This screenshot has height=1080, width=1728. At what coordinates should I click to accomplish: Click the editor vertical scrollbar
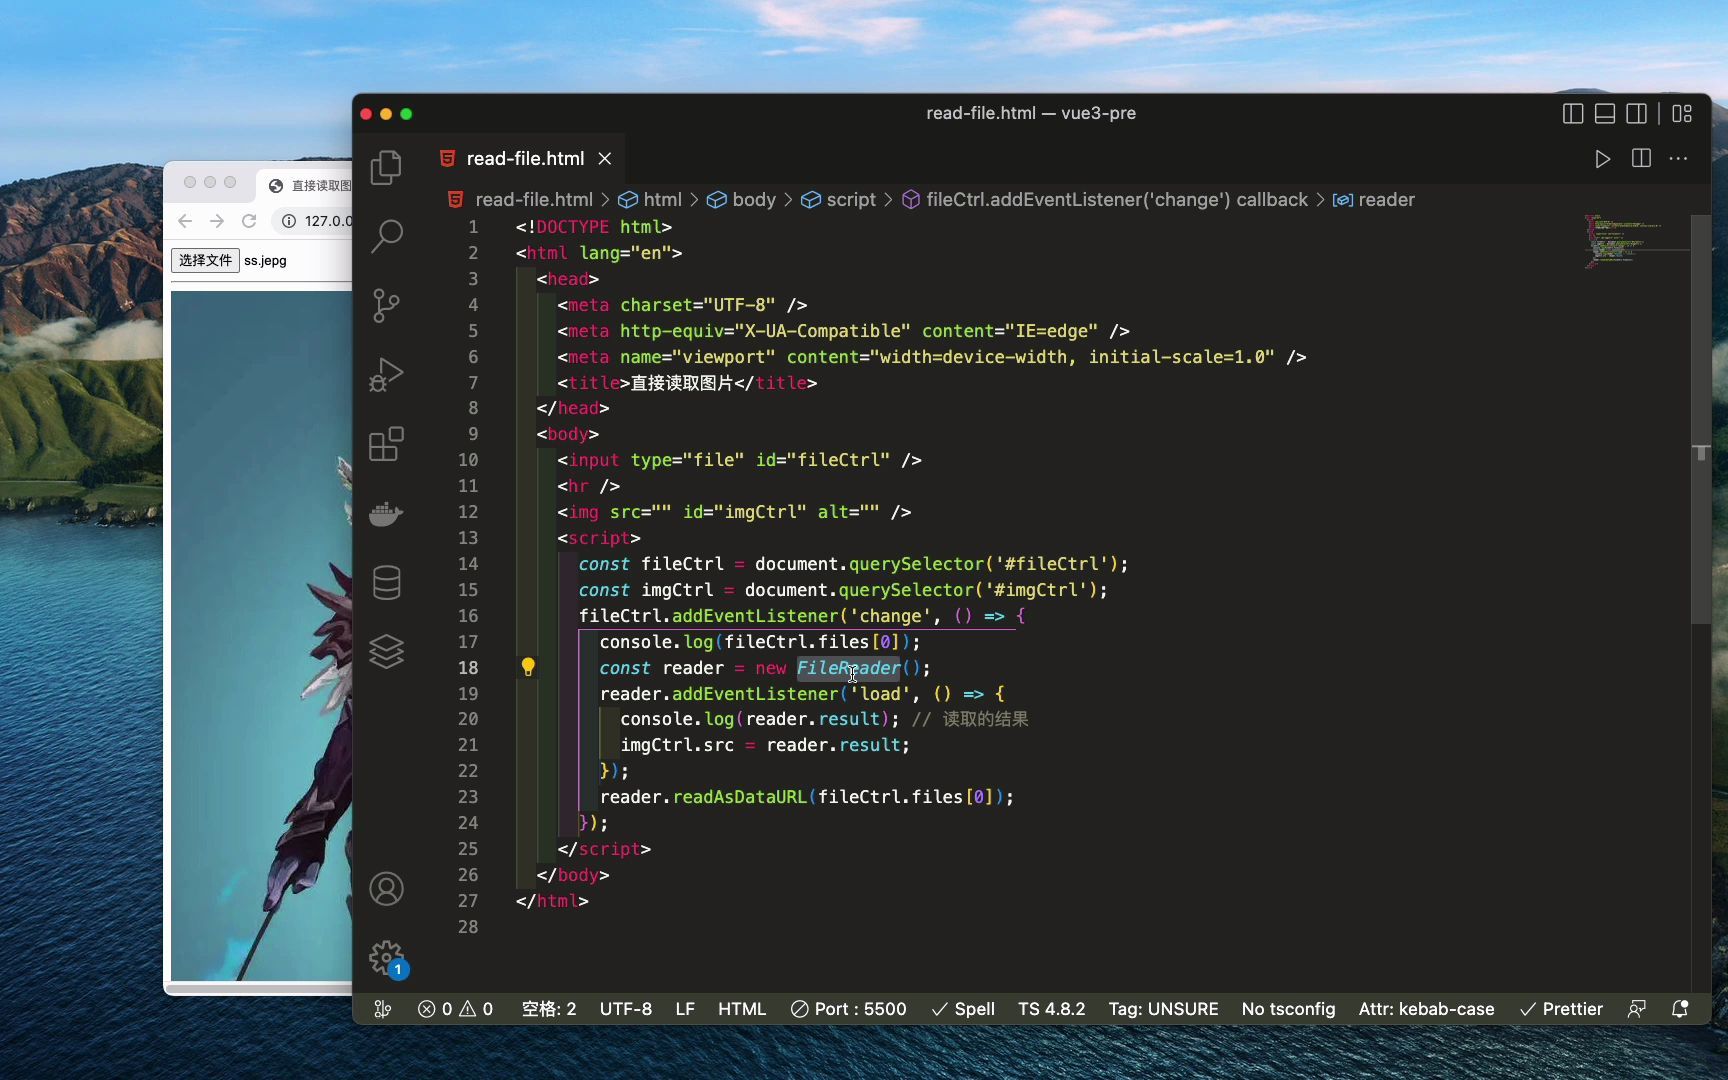coord(1701,420)
